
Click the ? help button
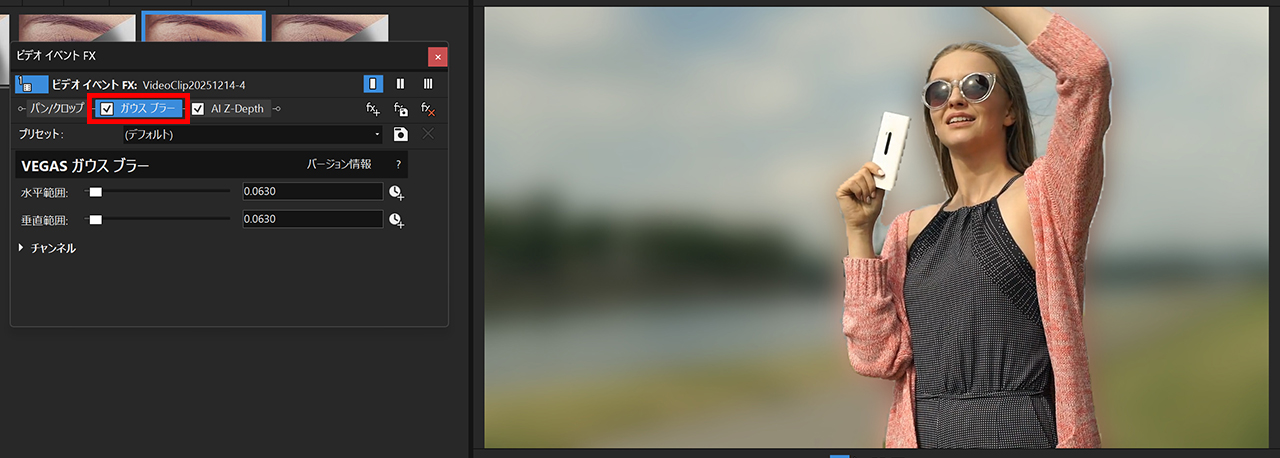(398, 164)
